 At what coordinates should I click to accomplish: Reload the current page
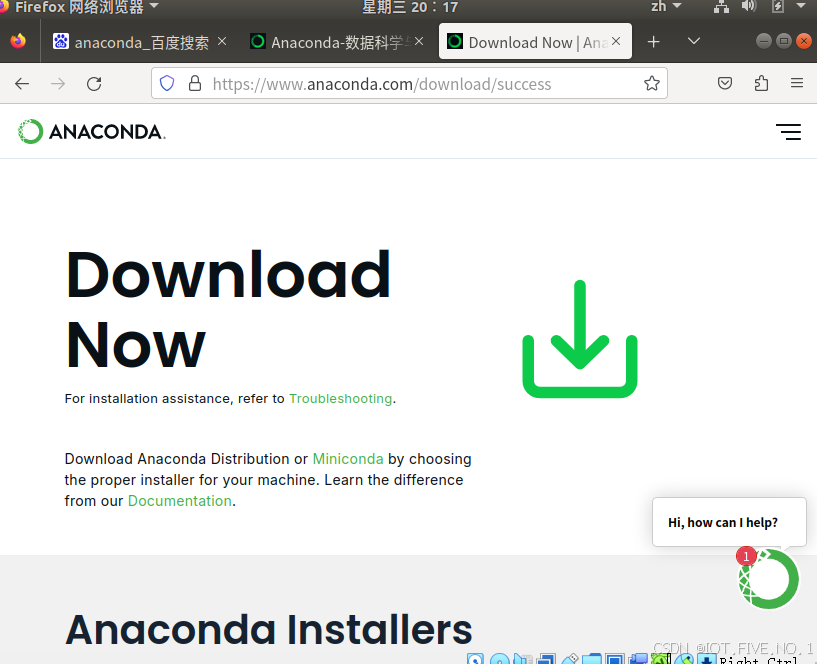[x=94, y=83]
